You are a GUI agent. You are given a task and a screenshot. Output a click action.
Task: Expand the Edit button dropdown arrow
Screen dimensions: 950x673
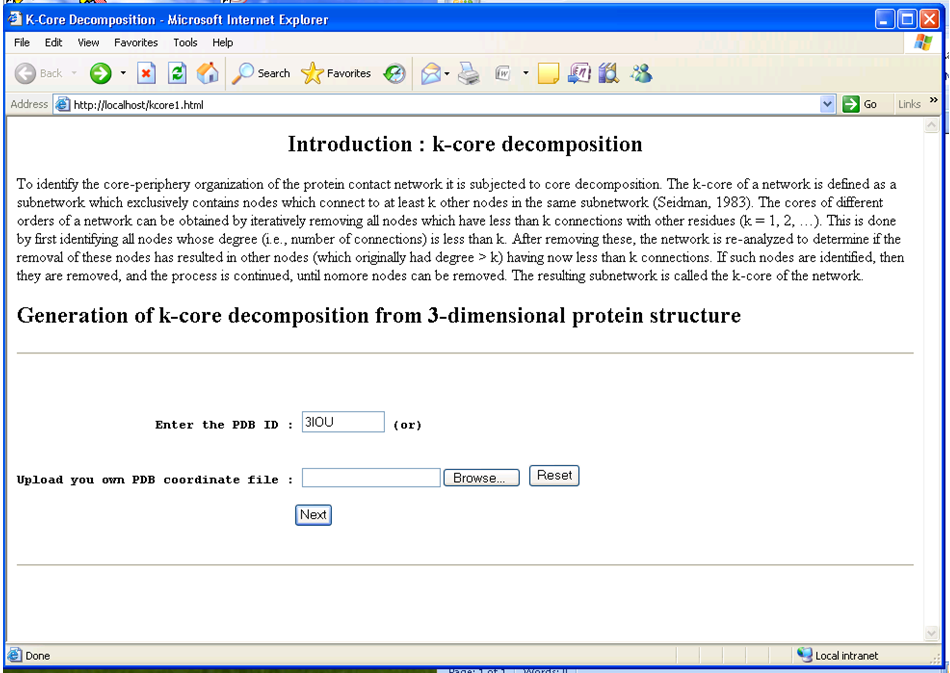pos(525,73)
